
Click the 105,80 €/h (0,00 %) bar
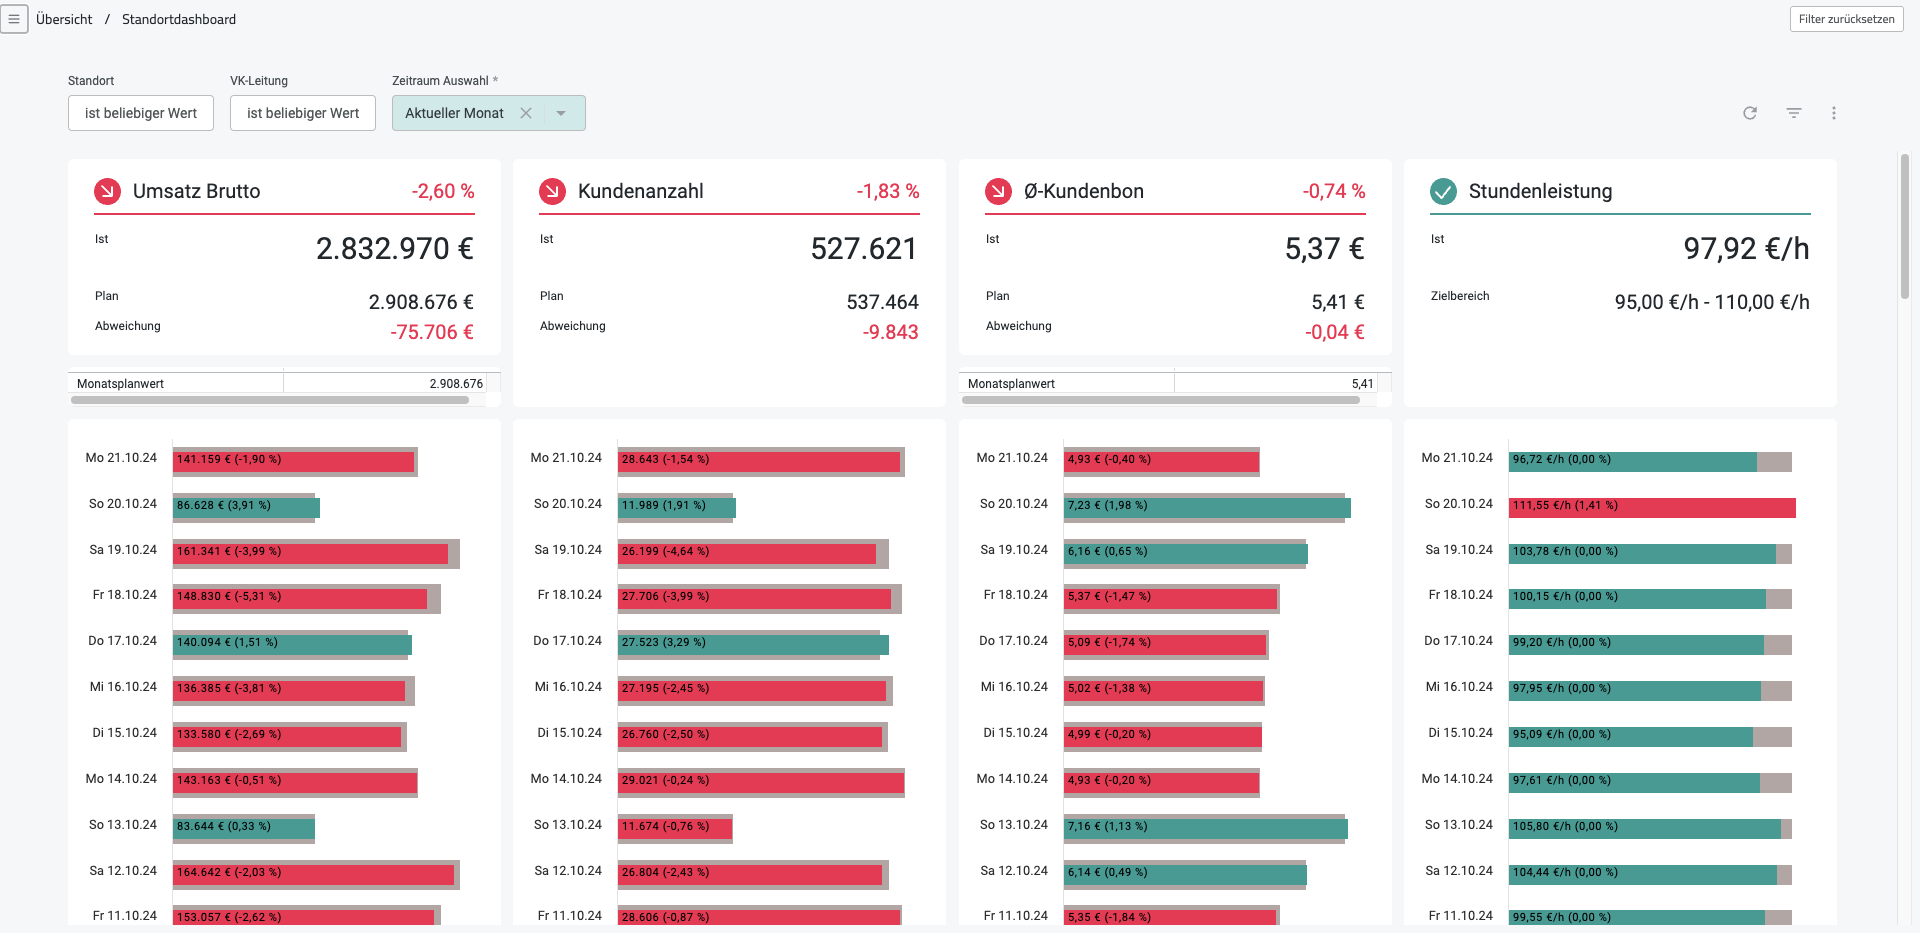(x=1646, y=827)
